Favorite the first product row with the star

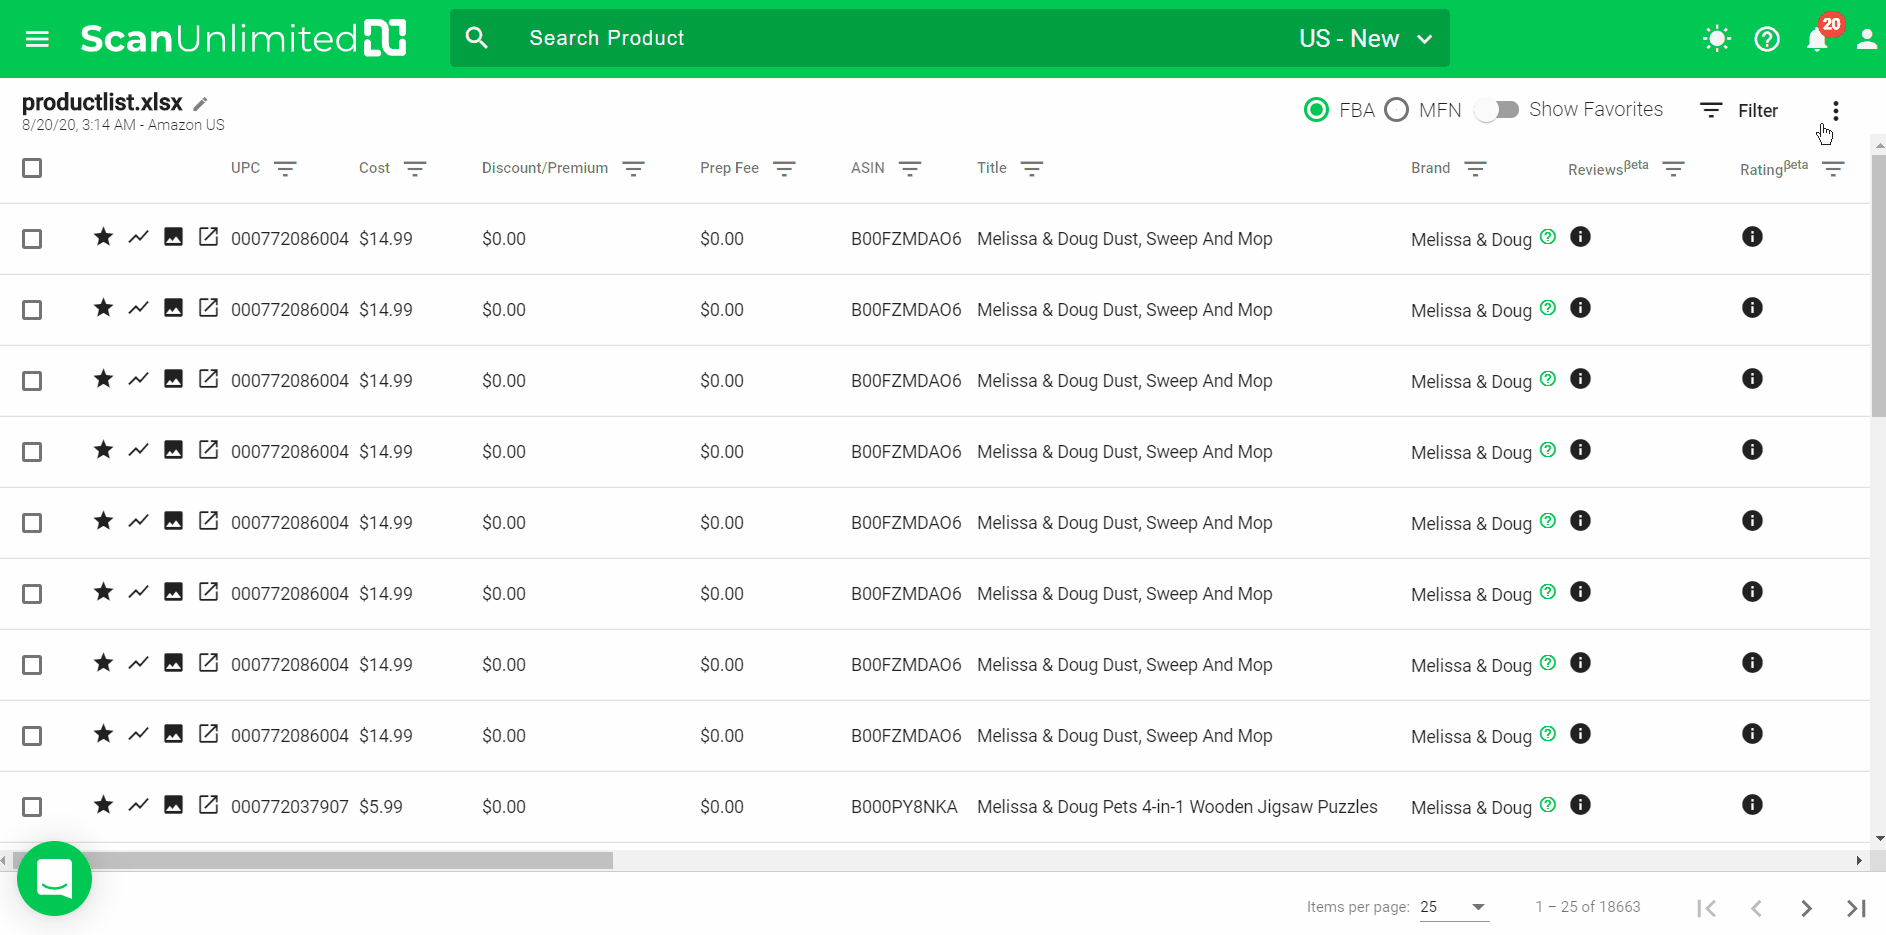(103, 237)
